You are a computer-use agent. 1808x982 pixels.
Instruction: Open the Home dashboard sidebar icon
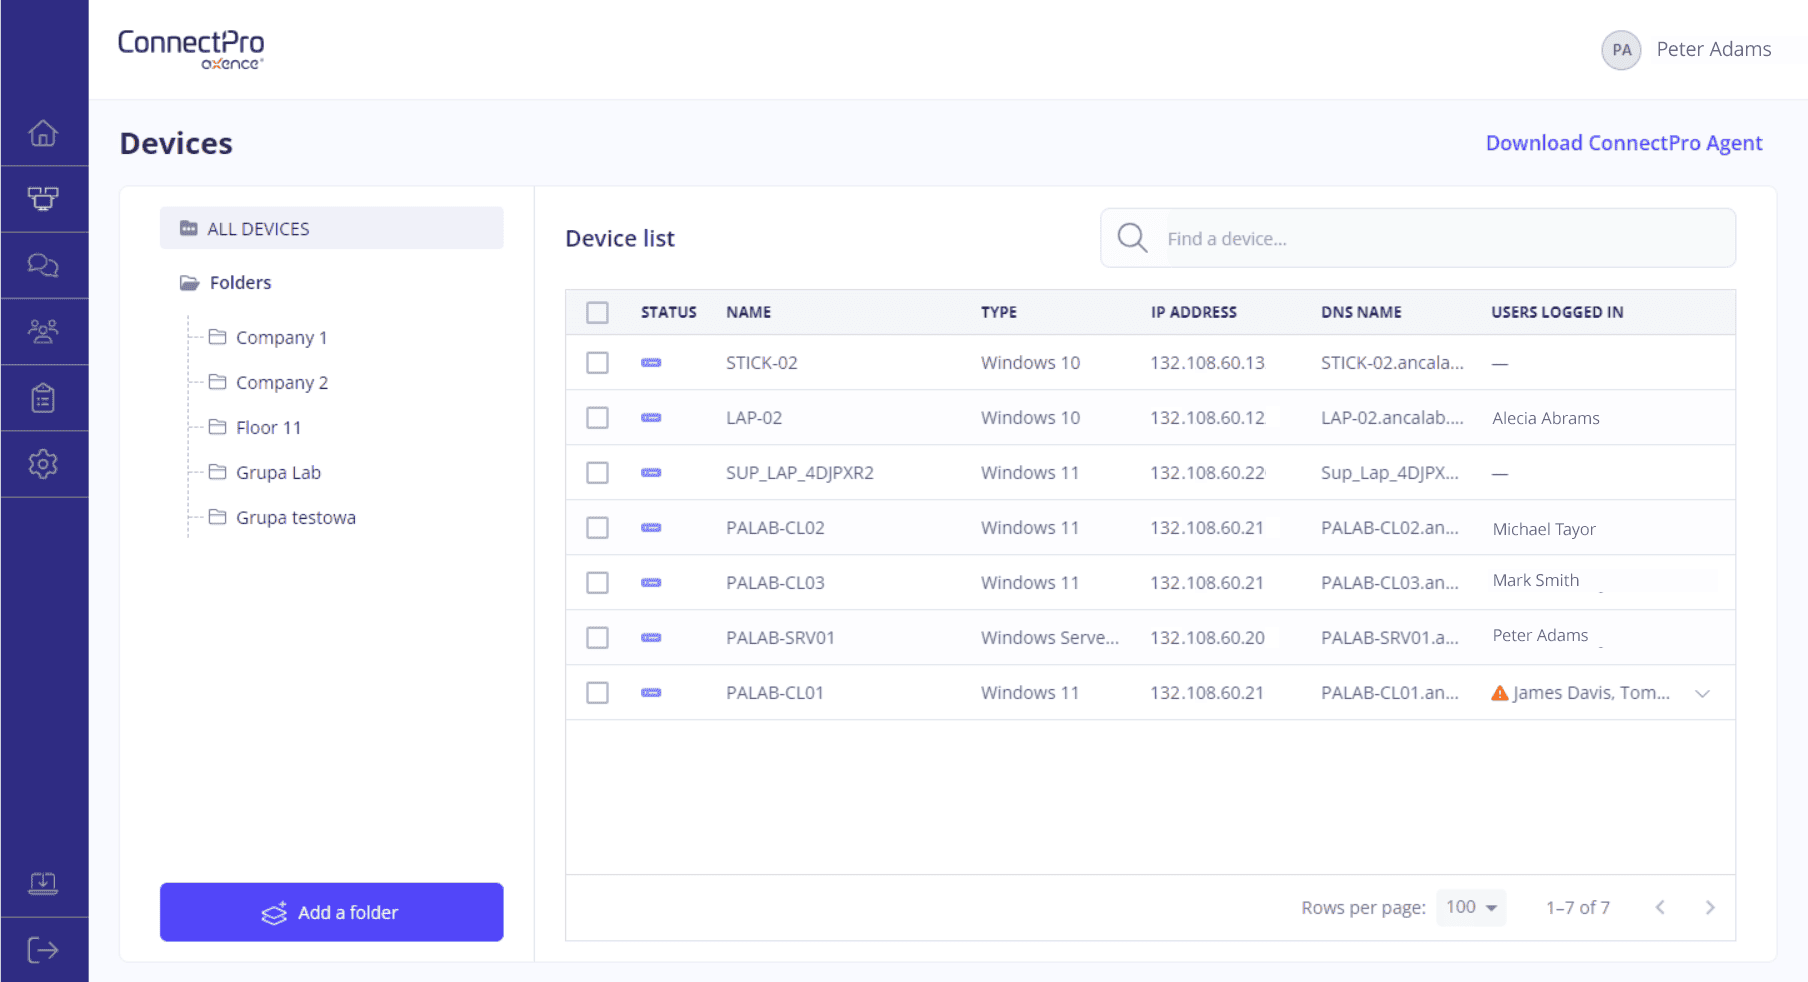point(43,133)
